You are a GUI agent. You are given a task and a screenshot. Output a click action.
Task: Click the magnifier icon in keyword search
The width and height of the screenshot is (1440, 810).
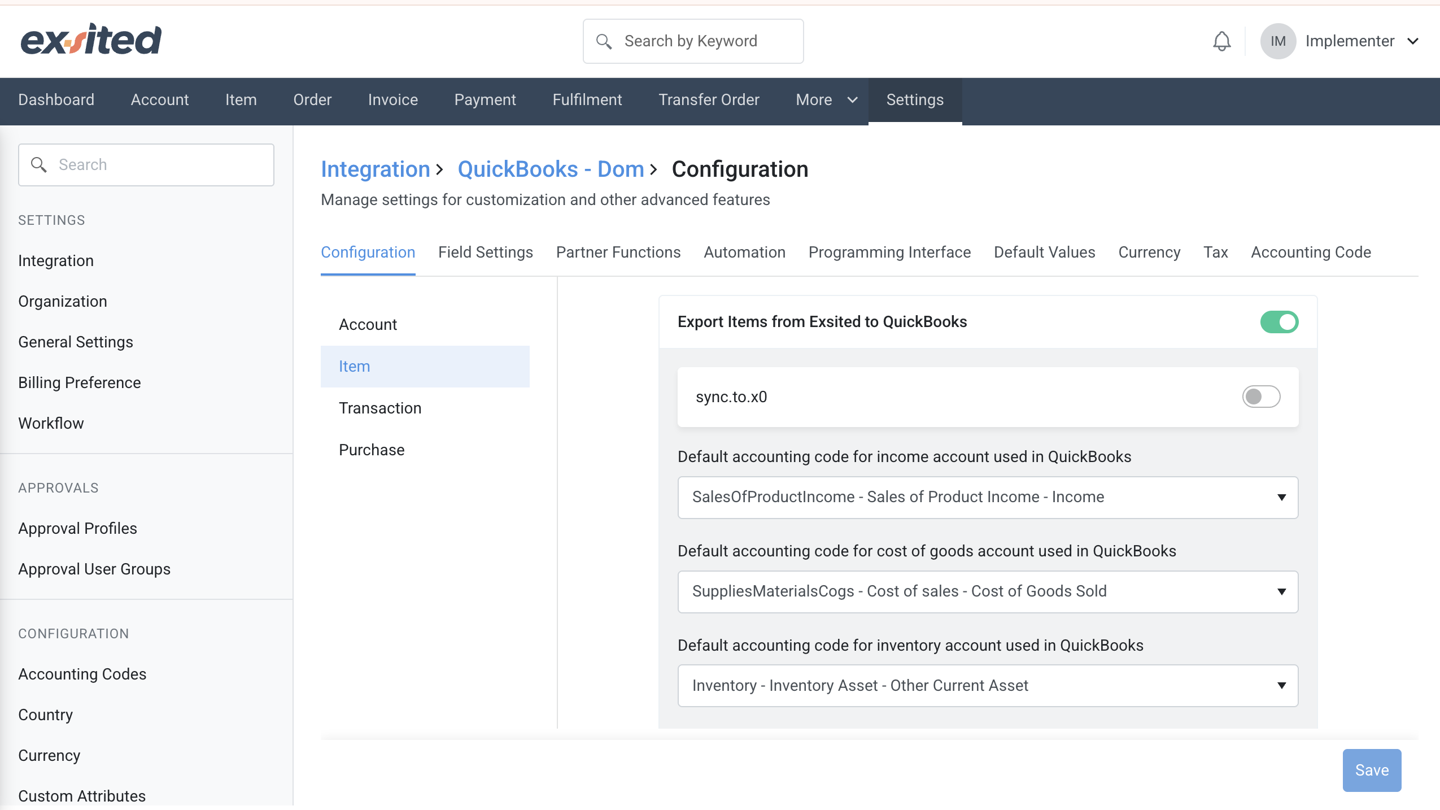click(604, 41)
